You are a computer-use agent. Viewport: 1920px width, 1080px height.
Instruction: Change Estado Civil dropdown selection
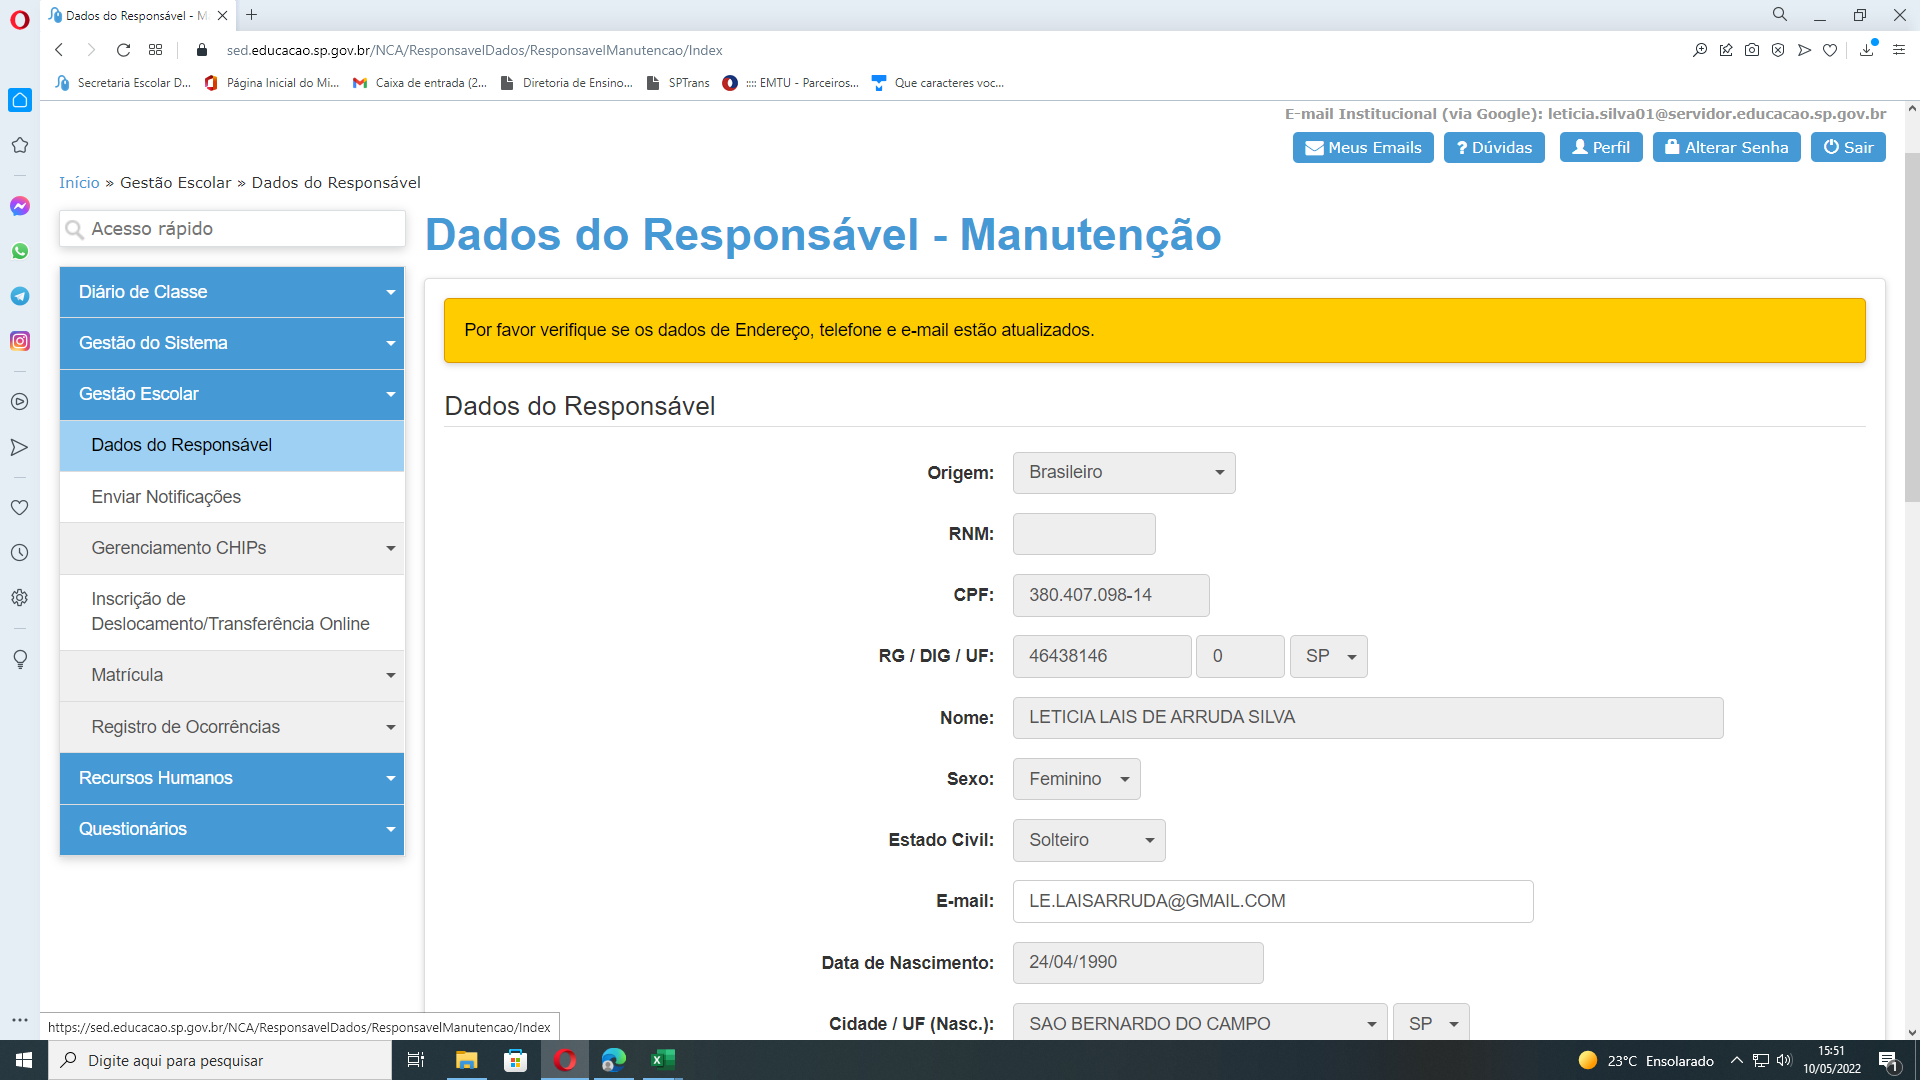(x=1089, y=840)
